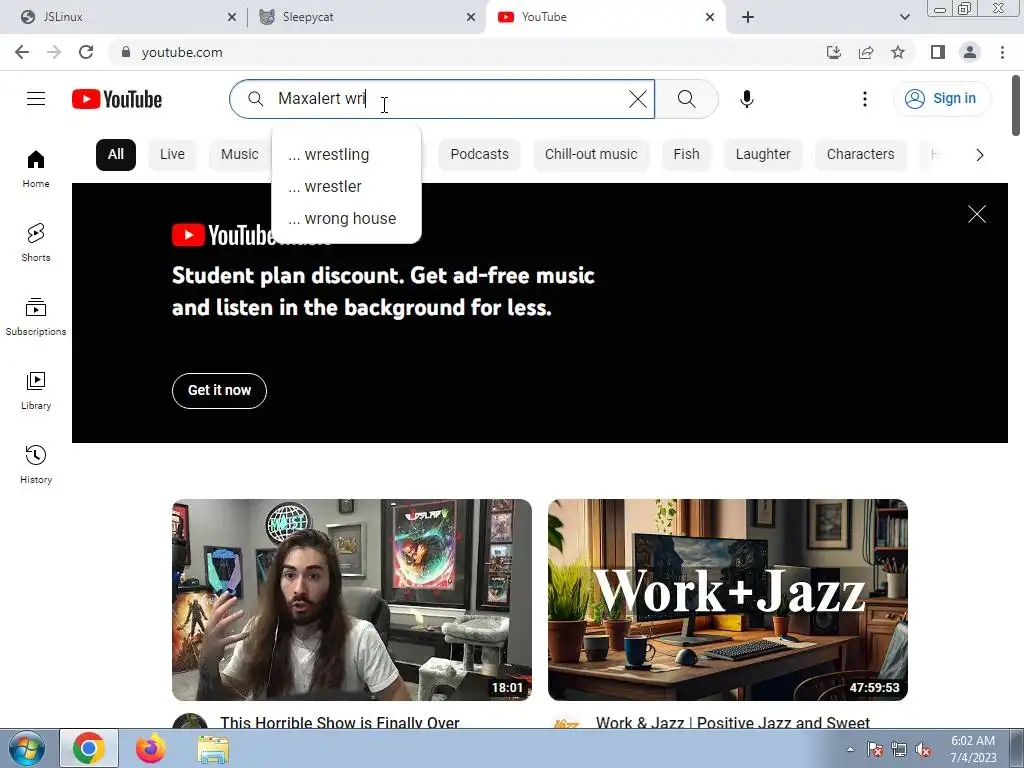Close the Sleepycat tab

click(471, 18)
